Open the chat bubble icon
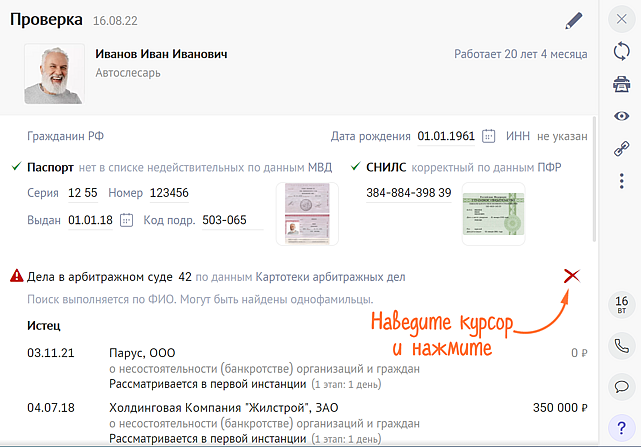The width and height of the screenshot is (641, 447). point(621,385)
